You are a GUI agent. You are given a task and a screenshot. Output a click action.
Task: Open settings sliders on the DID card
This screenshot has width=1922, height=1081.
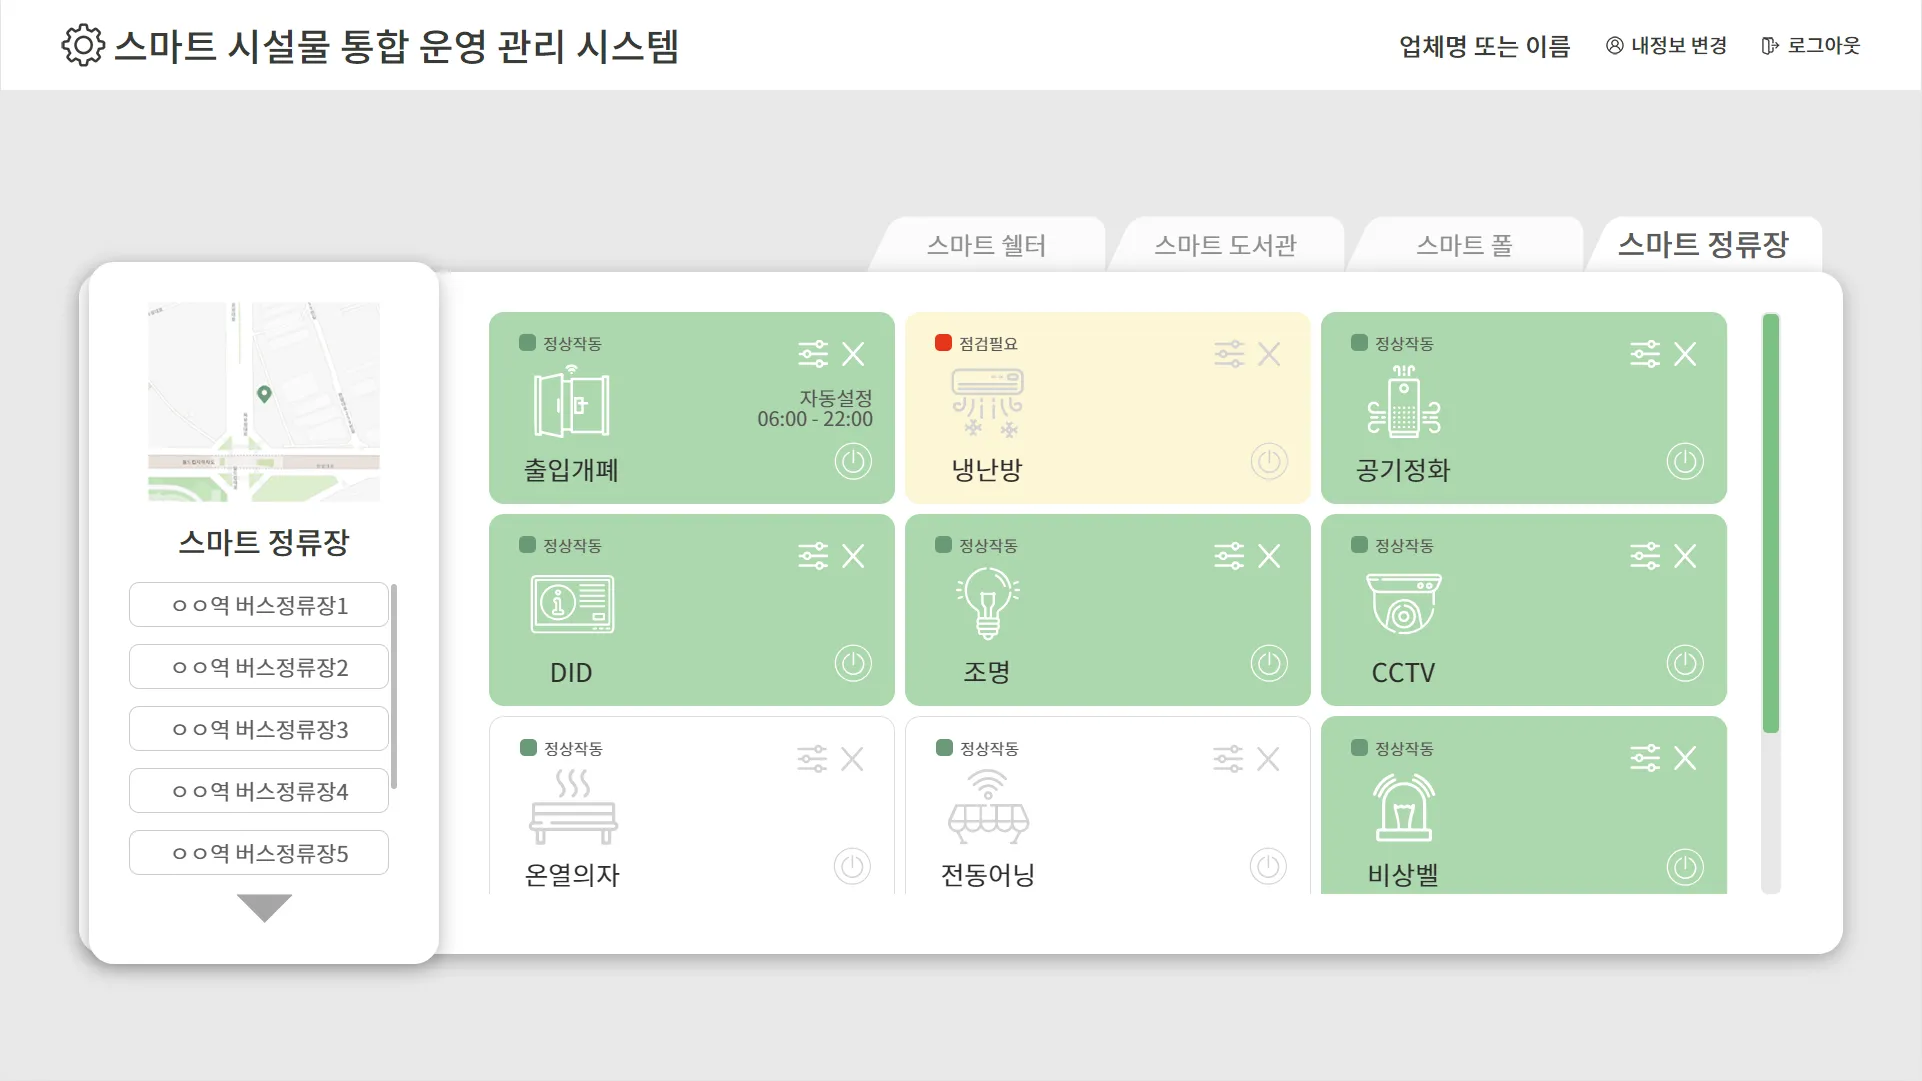812,555
